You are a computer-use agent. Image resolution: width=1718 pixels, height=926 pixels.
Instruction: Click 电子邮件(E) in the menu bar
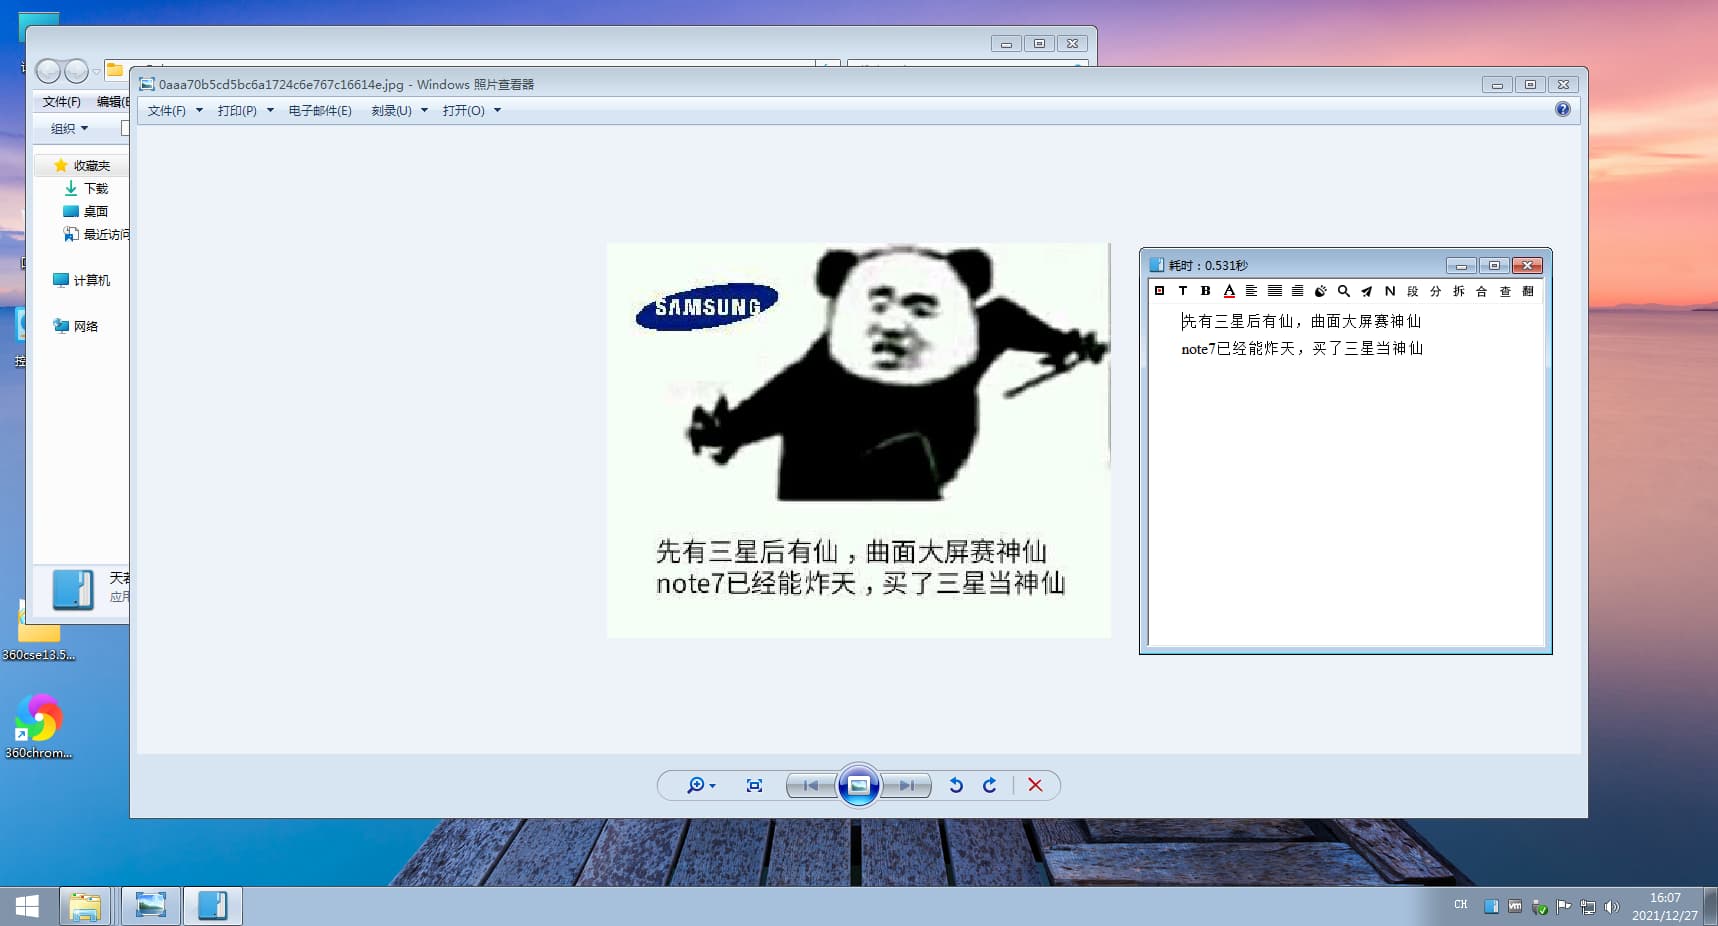tap(320, 111)
